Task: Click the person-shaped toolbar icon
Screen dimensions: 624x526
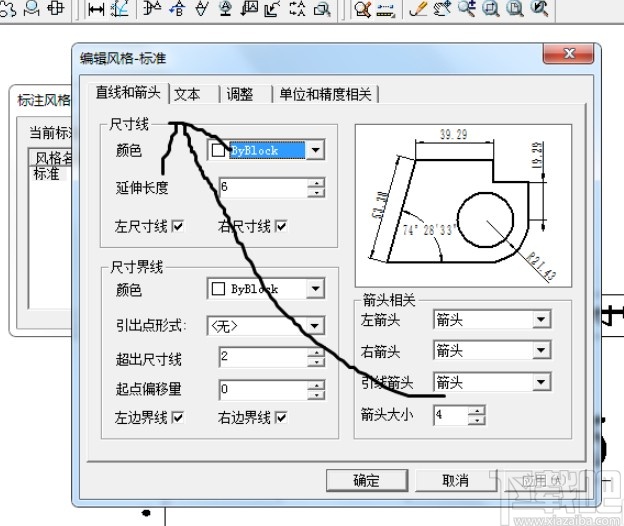Action: [32, 9]
